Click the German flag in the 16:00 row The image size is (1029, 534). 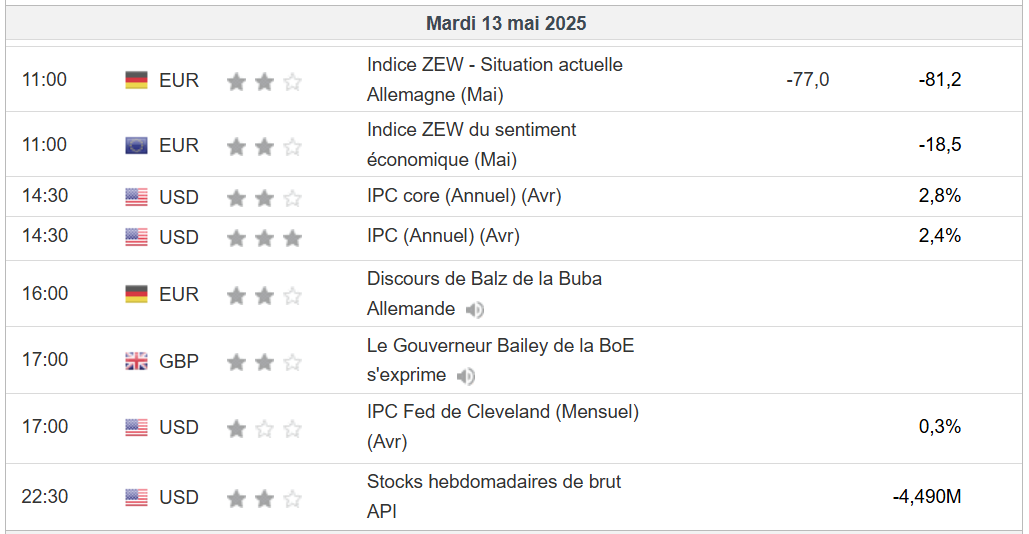136,294
